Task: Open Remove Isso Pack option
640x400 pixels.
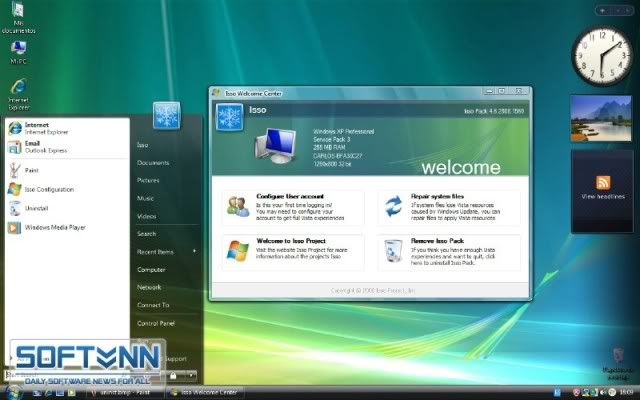Action: click(x=449, y=252)
